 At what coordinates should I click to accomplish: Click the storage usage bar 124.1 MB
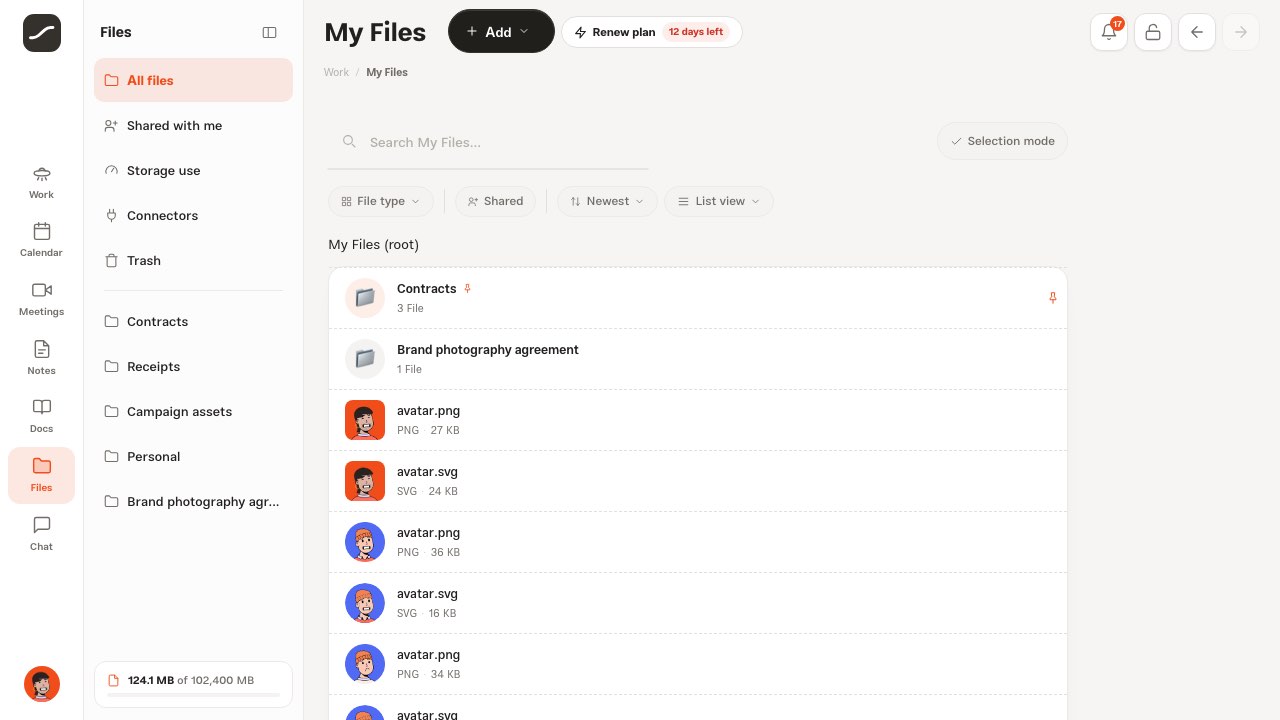[193, 685]
